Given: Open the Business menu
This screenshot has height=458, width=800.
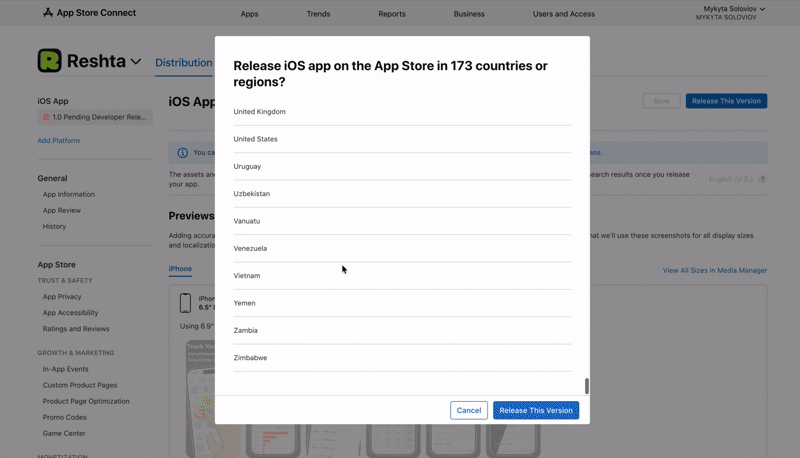Looking at the screenshot, I should pos(469,14).
